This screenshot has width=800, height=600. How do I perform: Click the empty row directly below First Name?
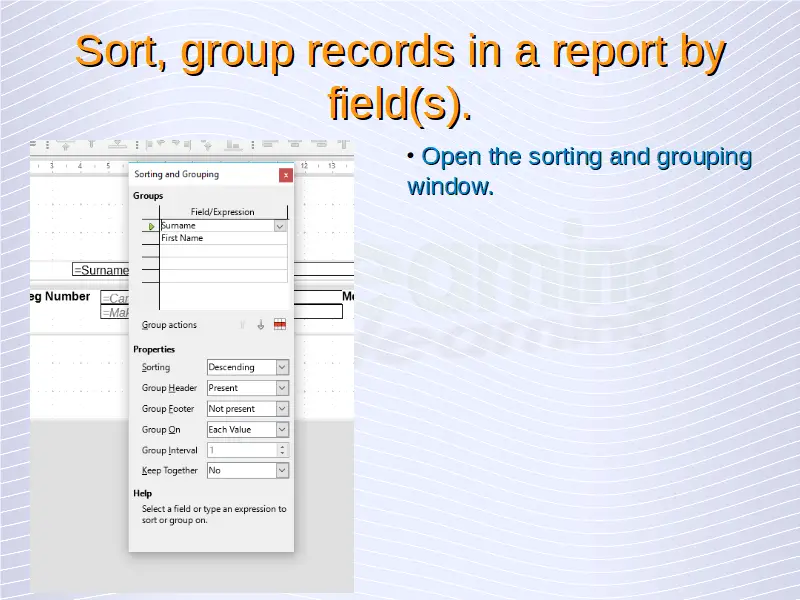(x=223, y=251)
